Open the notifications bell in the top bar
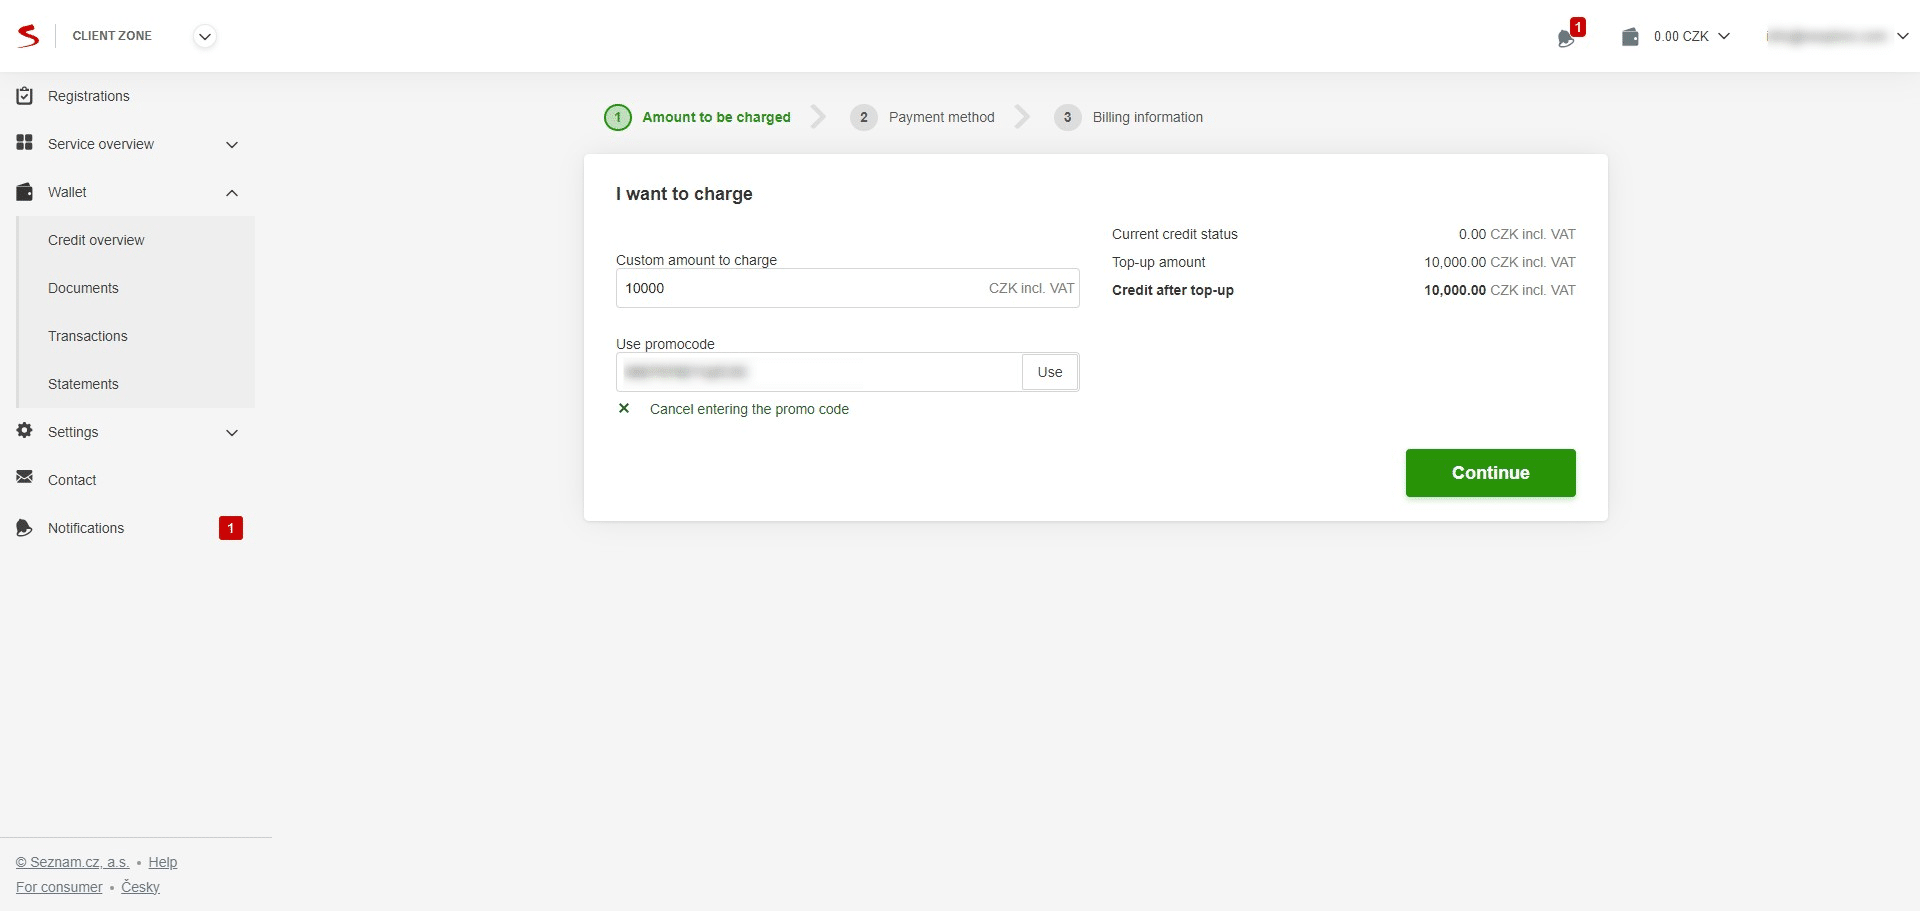 [x=1566, y=38]
